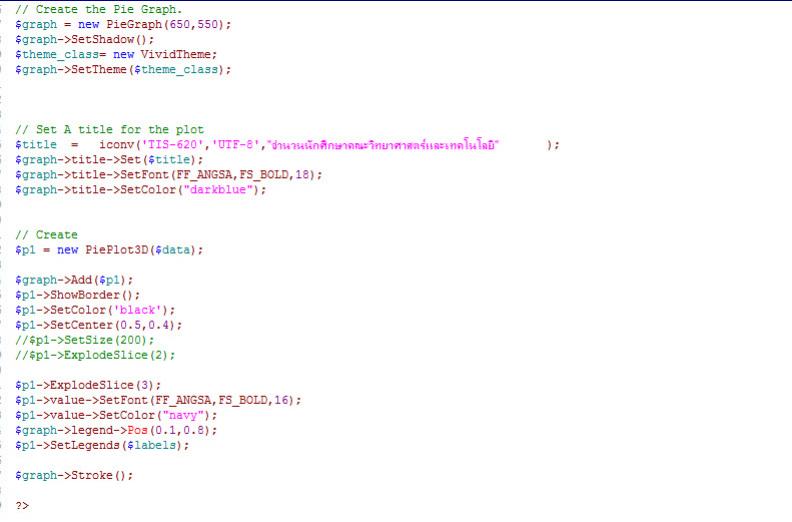Click the line "$graph->Stroke();"
792x522 pixels.
[74, 475]
